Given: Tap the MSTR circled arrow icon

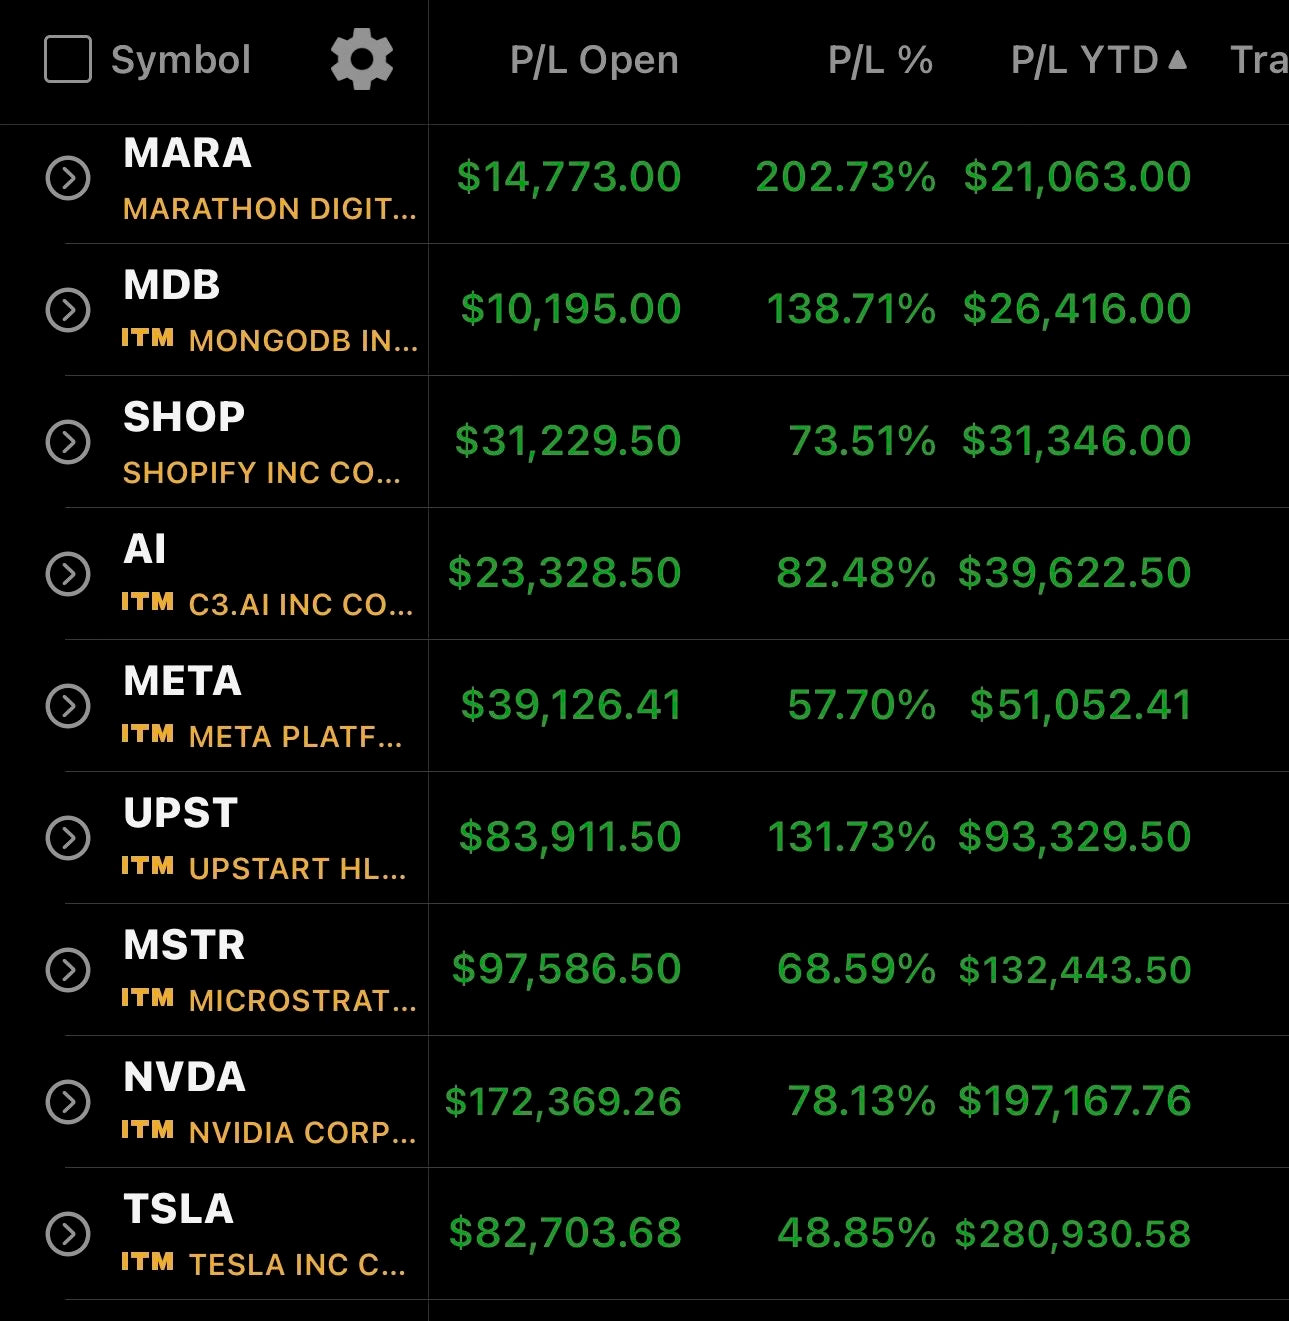Looking at the screenshot, I should (x=68, y=970).
